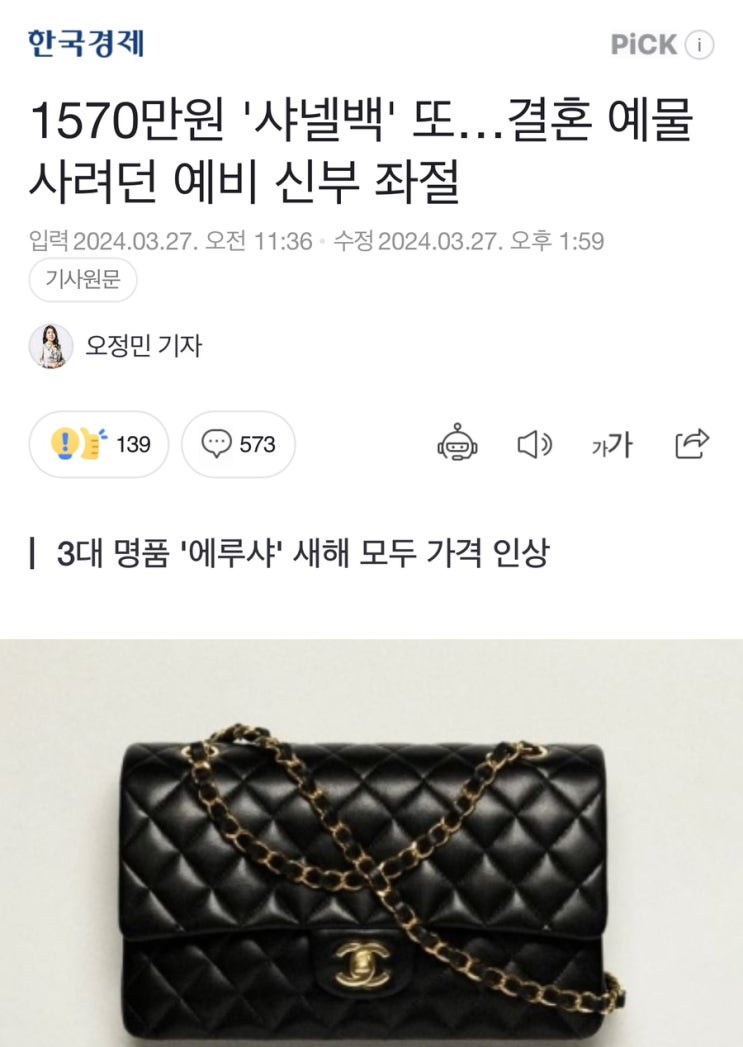Viewport: 743px width, 1047px height.
Task: Tap reporter 오정민's profile photo
Action: (x=51, y=346)
